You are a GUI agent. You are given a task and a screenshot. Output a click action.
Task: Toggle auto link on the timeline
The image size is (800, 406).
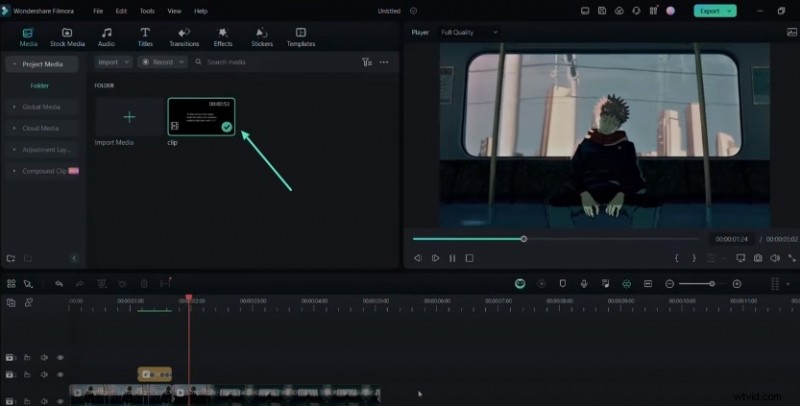pos(29,302)
